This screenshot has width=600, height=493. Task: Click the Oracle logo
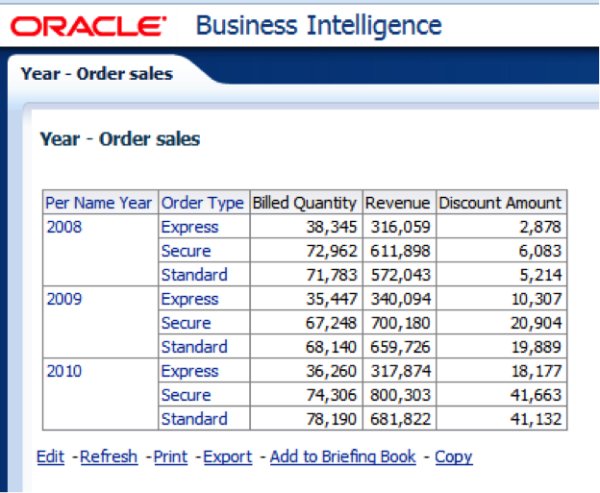[90, 25]
